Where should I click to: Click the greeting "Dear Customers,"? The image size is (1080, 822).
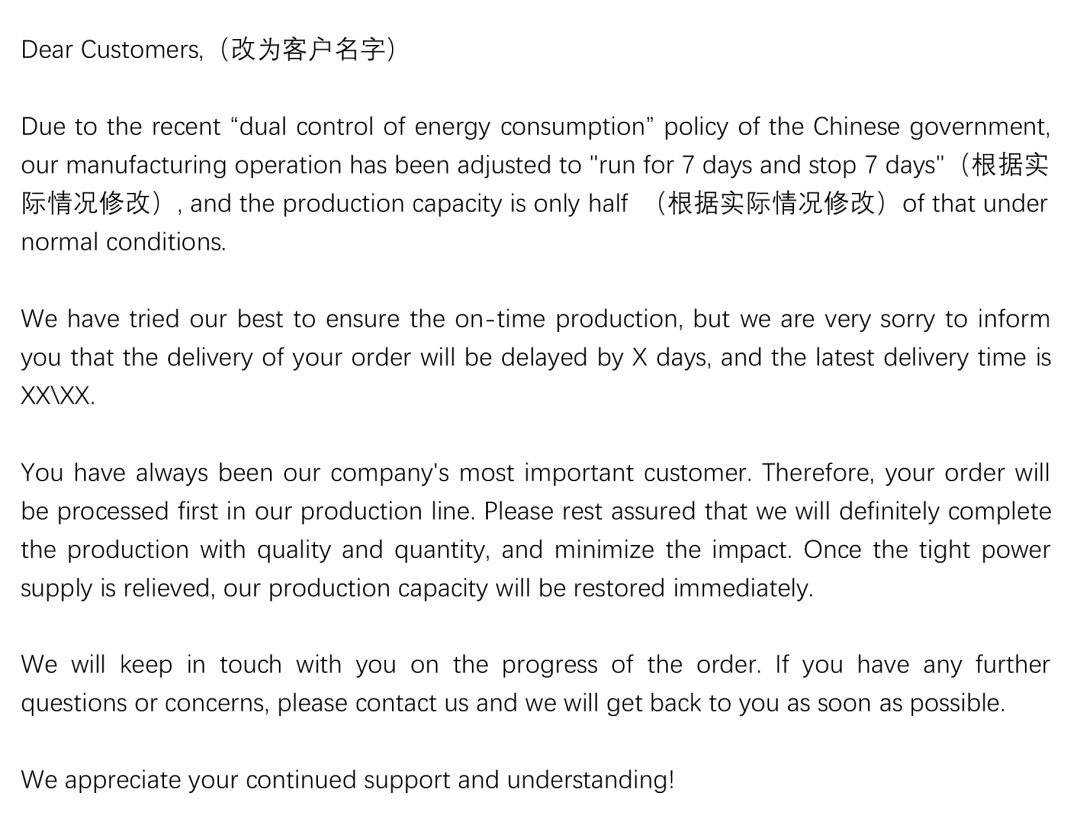(x=112, y=50)
